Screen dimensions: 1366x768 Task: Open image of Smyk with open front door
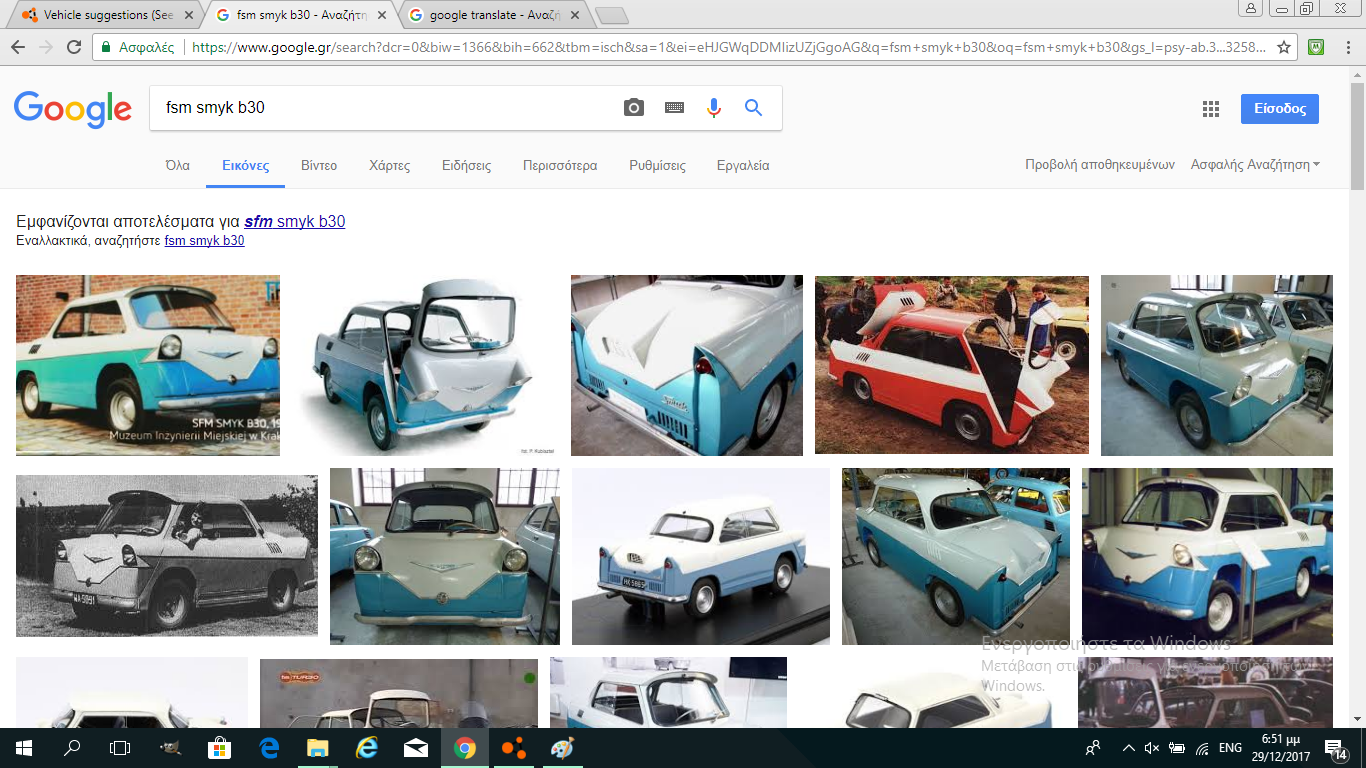[x=424, y=365]
